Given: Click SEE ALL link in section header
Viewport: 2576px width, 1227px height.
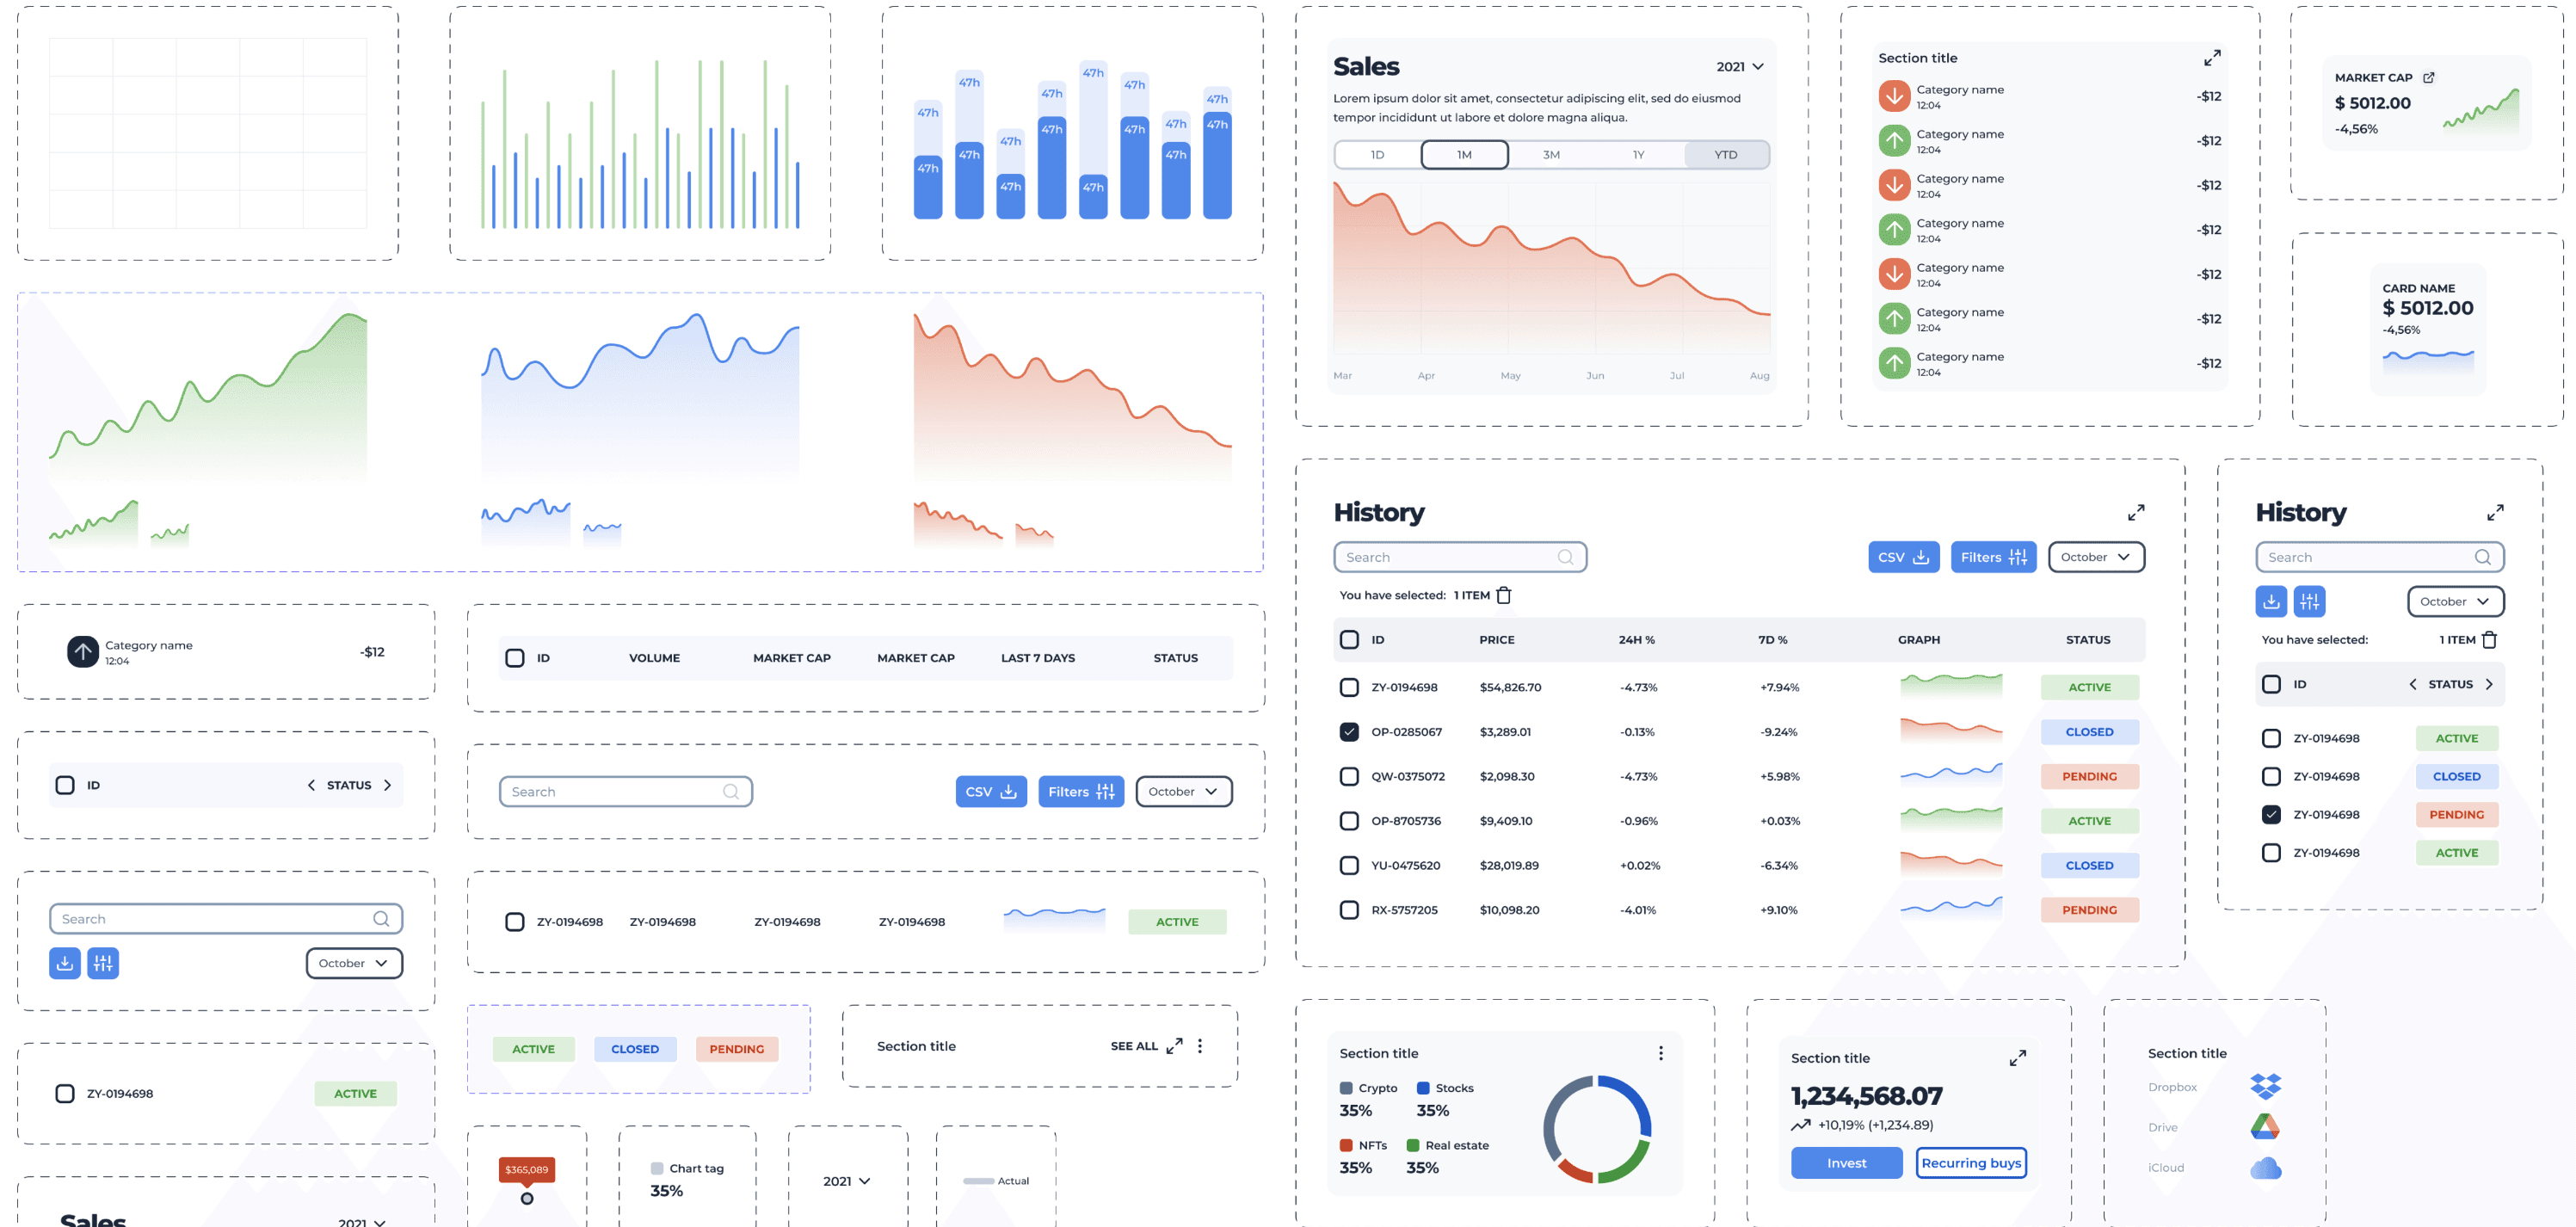Looking at the screenshot, I should coord(1133,1046).
